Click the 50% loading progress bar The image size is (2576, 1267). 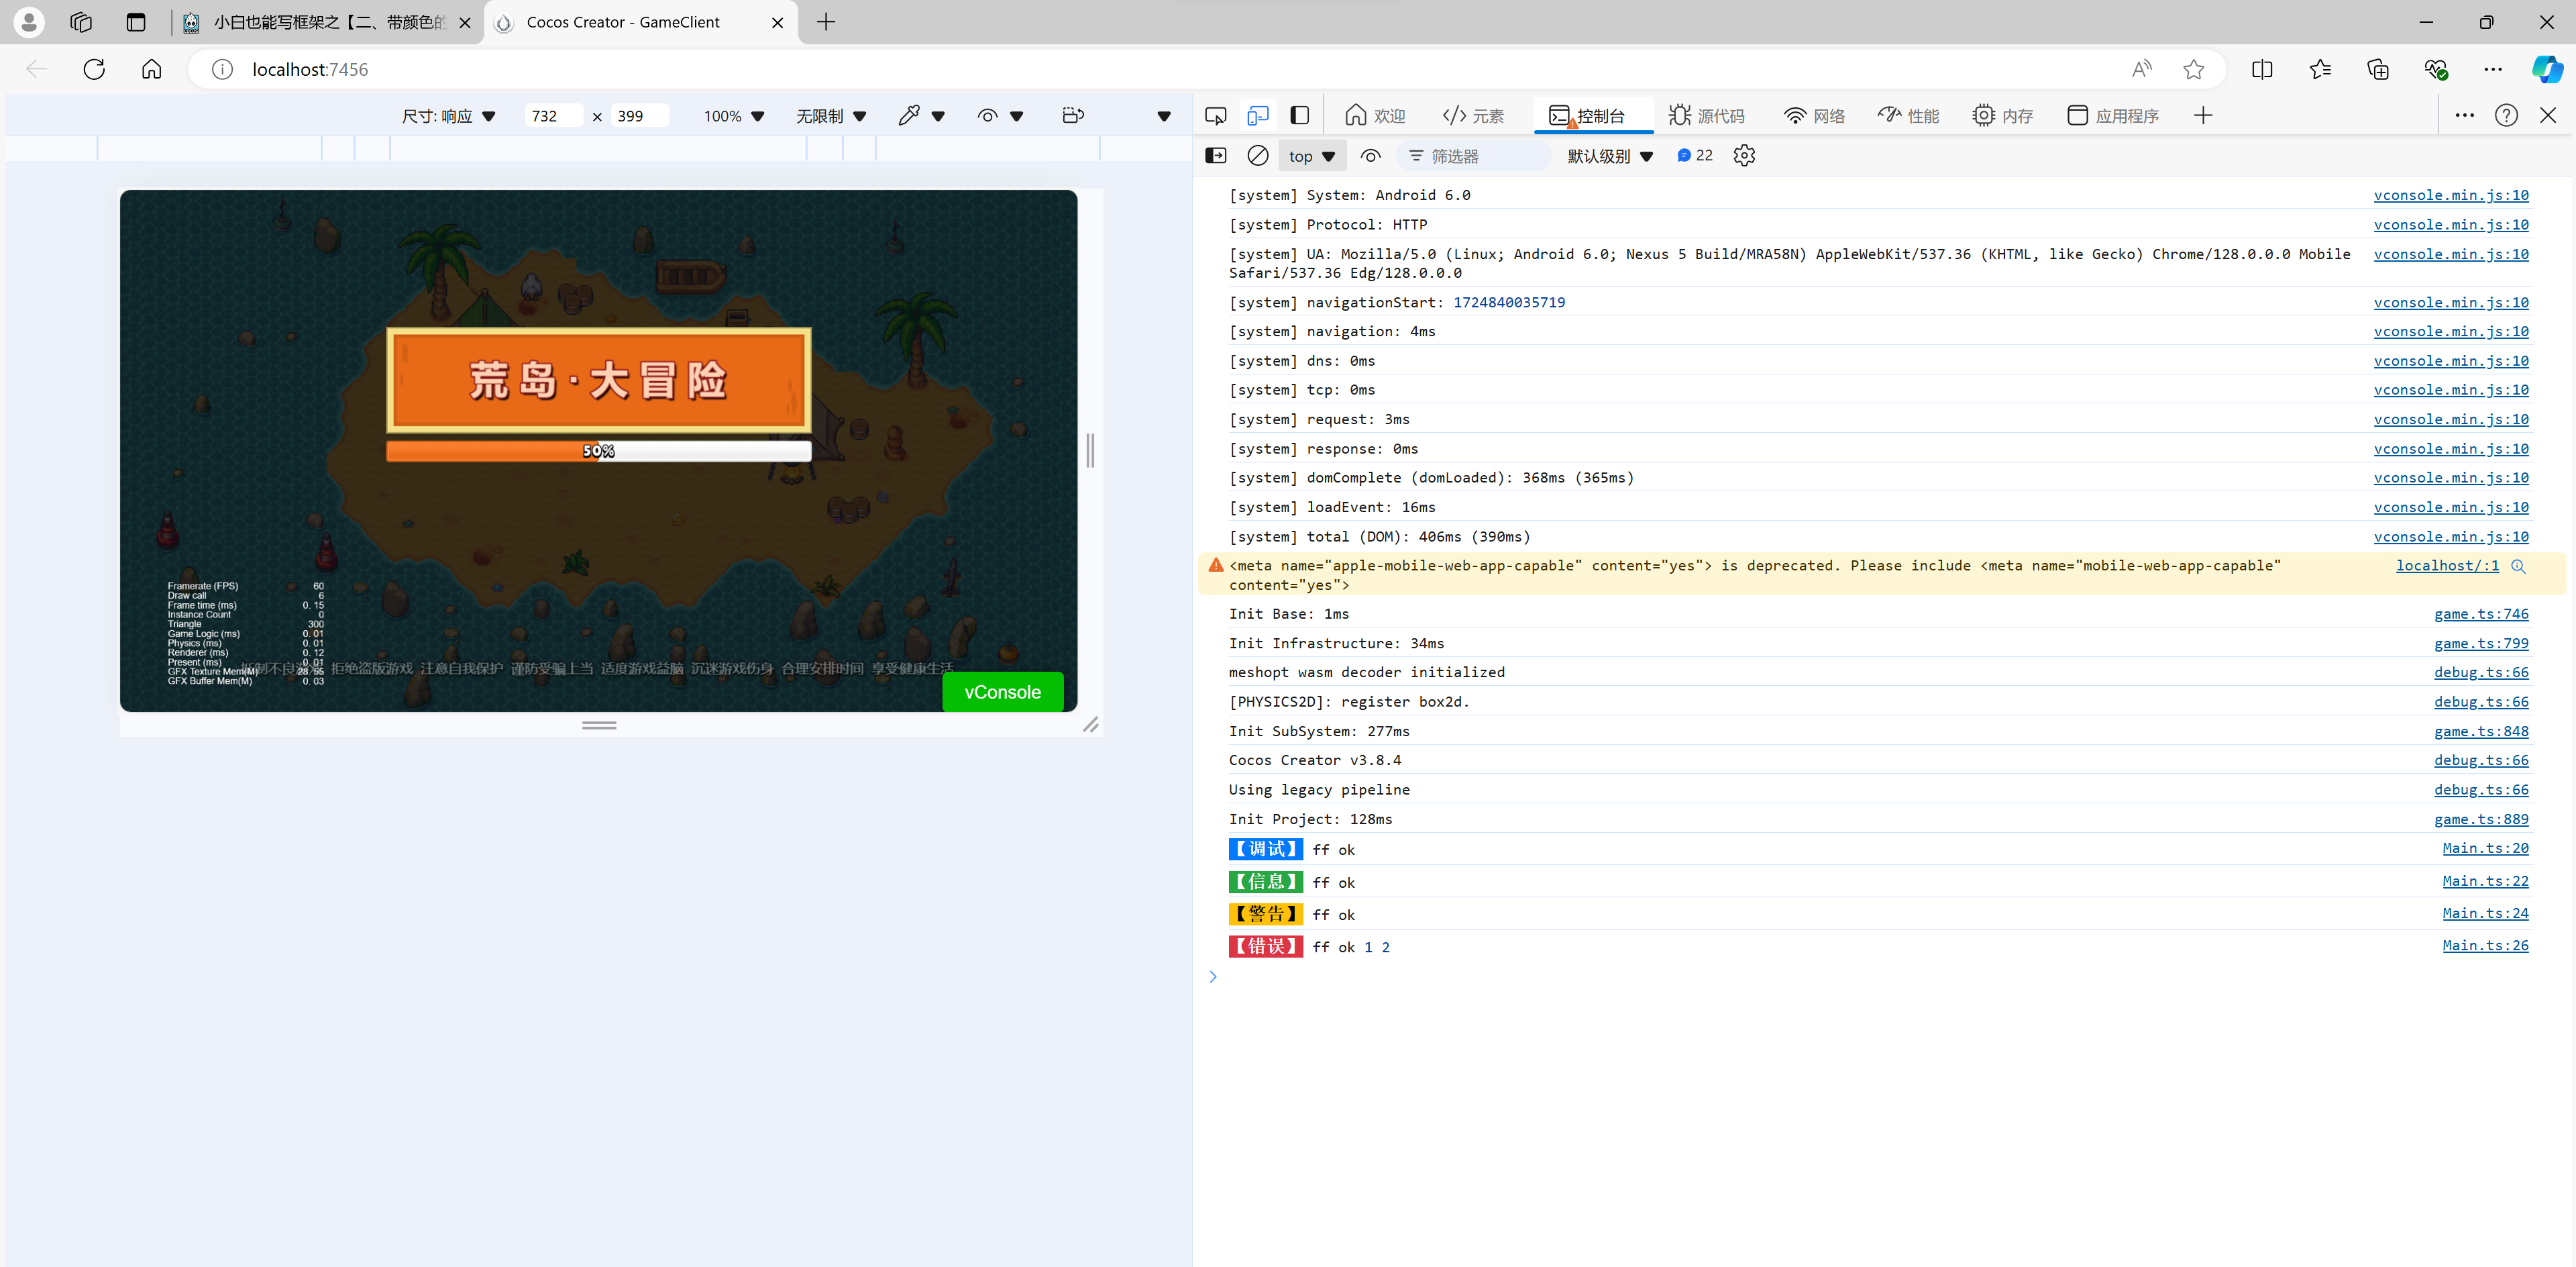point(598,451)
